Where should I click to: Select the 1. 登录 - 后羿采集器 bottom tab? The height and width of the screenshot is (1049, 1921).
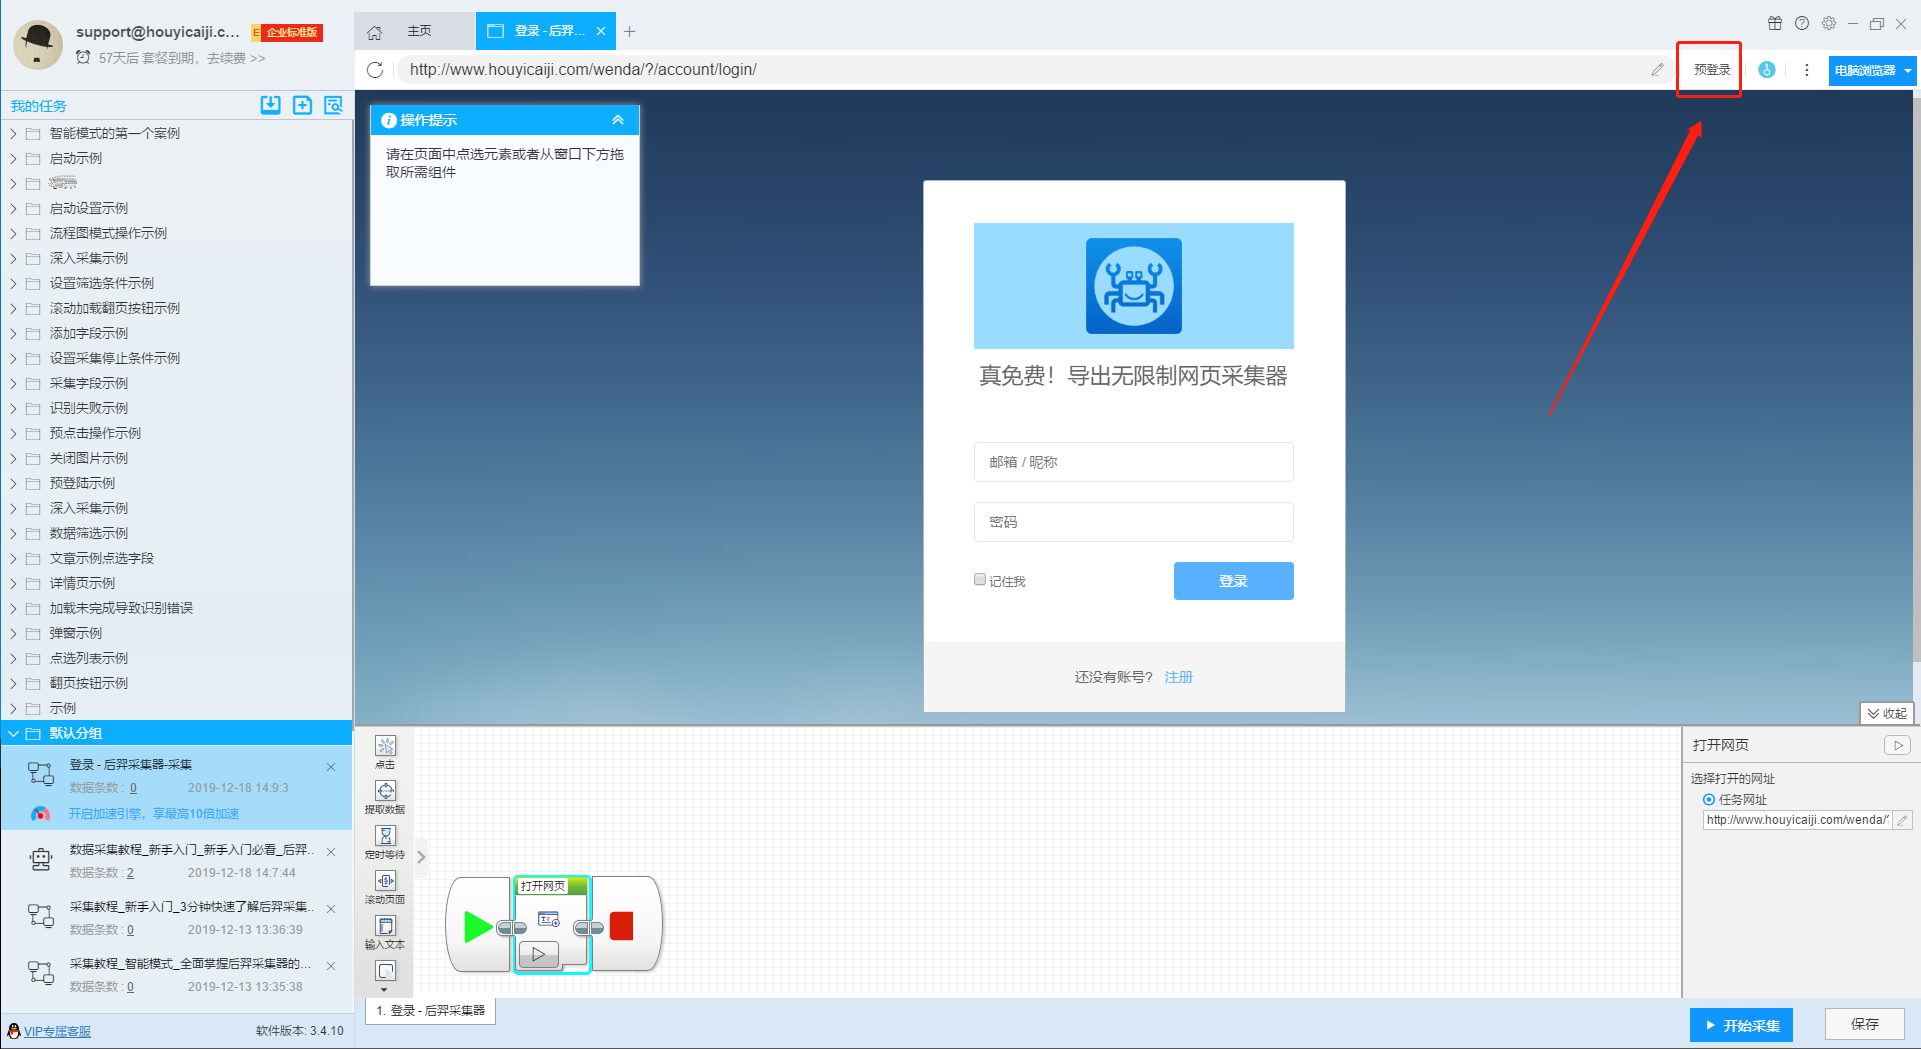coord(431,1011)
